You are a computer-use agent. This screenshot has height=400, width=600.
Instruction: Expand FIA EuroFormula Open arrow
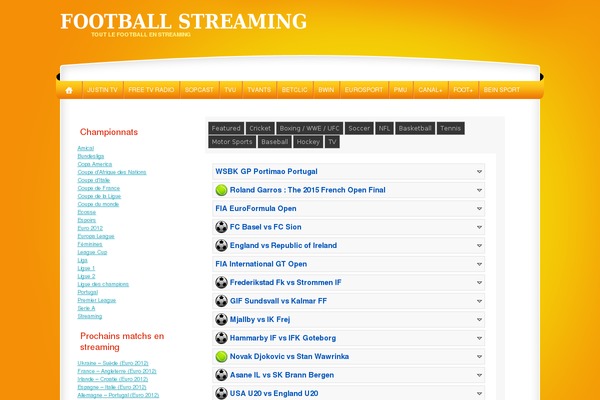479,209
